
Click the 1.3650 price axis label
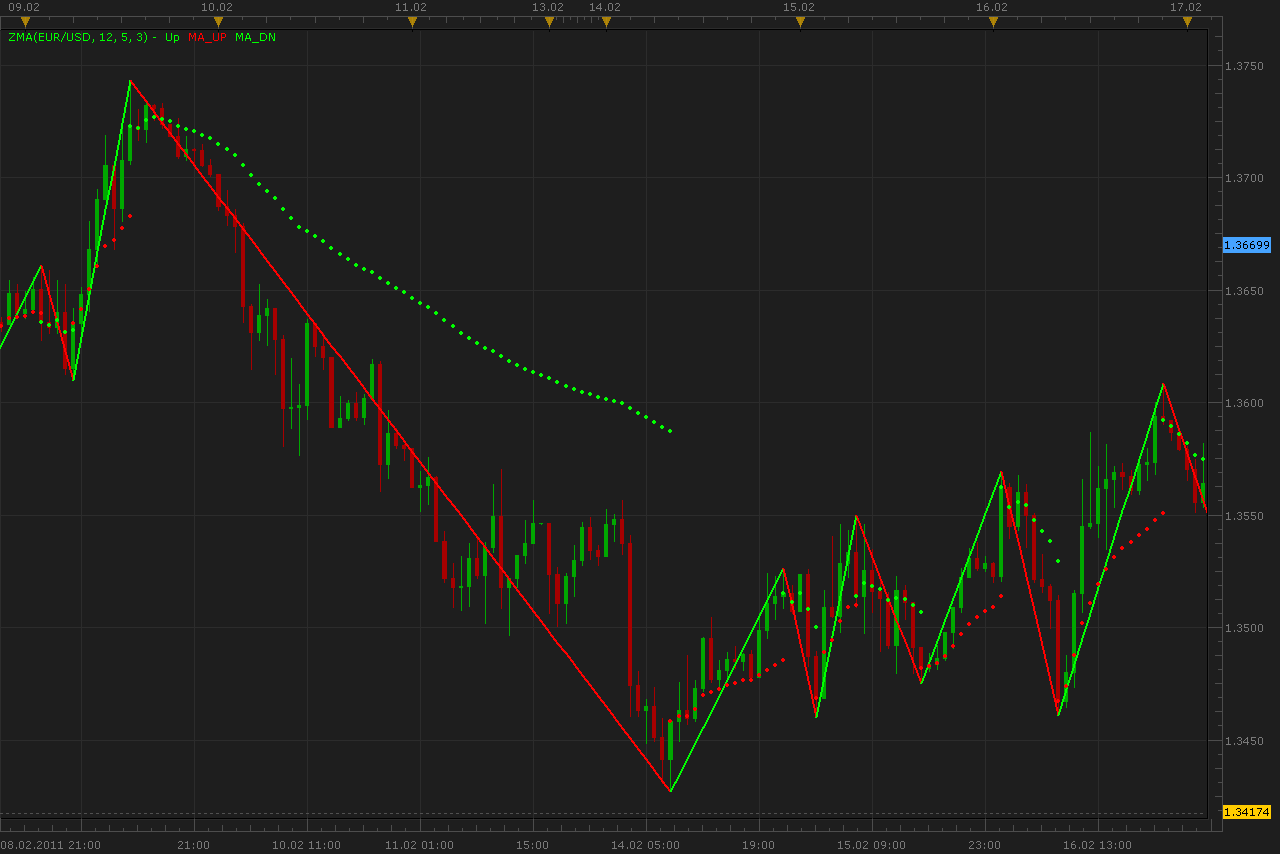click(x=1244, y=291)
